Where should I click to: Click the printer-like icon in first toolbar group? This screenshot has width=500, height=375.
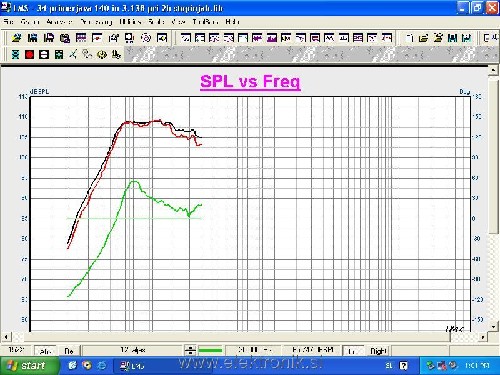[65, 38]
